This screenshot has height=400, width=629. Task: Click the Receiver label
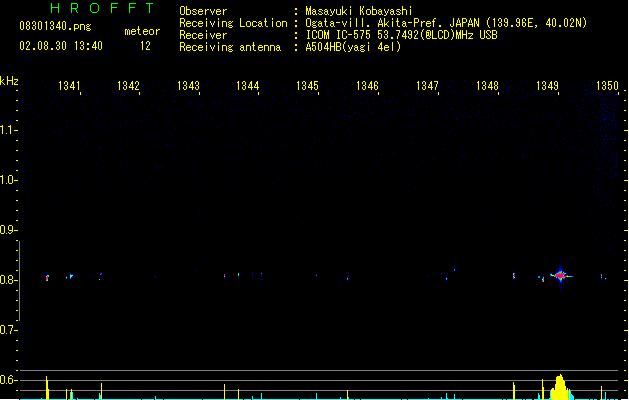(x=203, y=35)
